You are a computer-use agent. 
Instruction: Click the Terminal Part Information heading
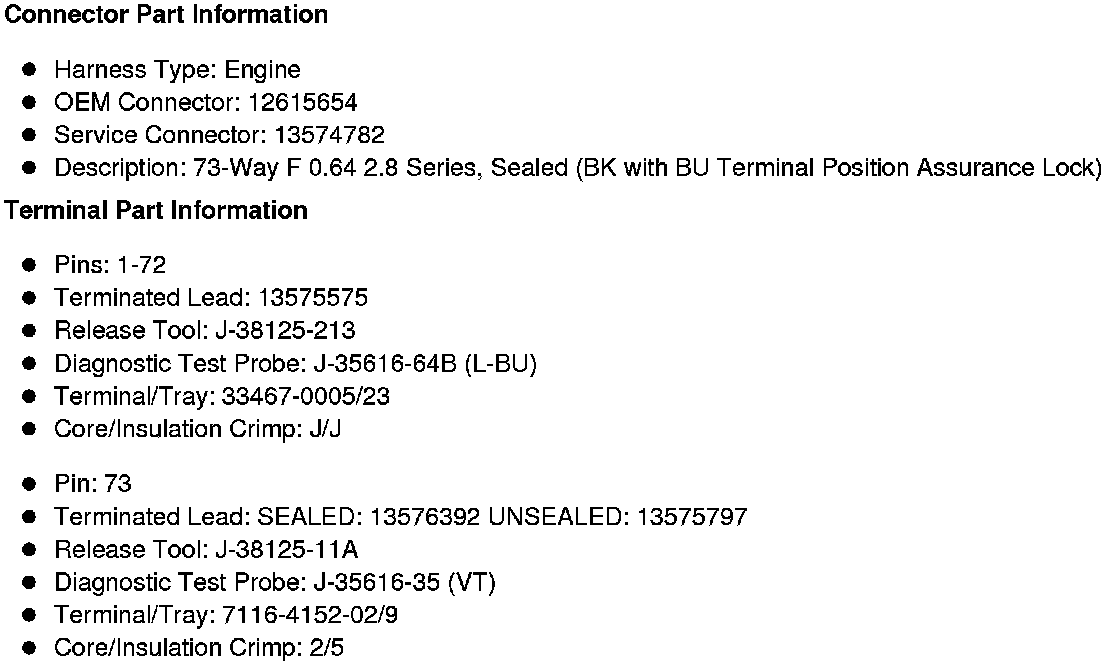click(x=157, y=211)
